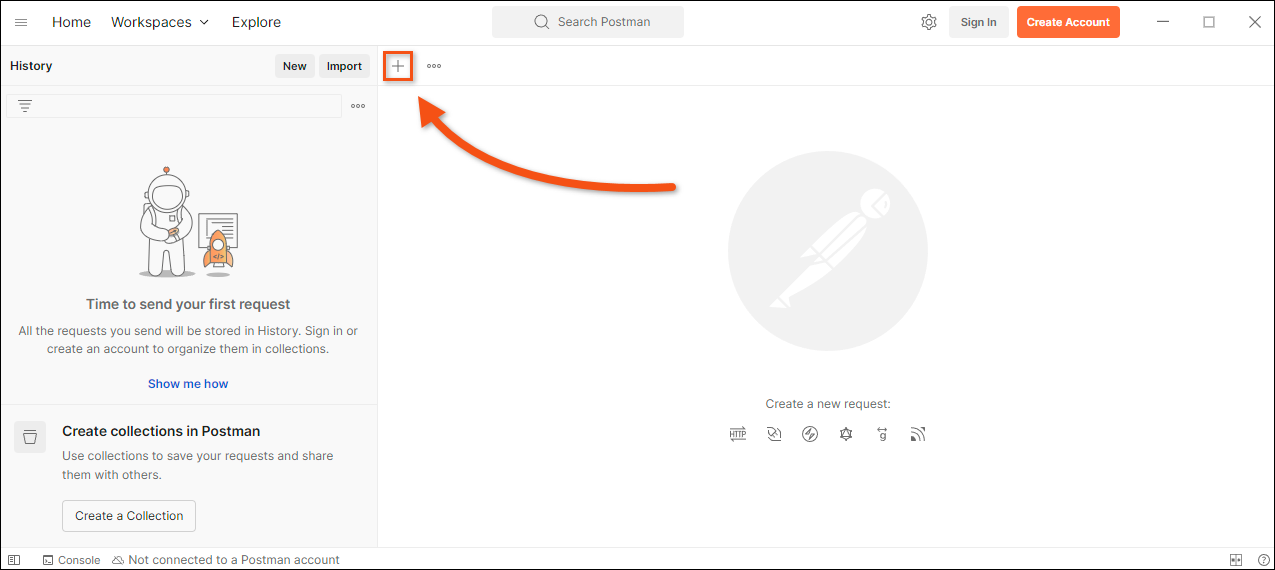Click the Create a Collection button
The width and height of the screenshot is (1275, 570).
click(129, 516)
